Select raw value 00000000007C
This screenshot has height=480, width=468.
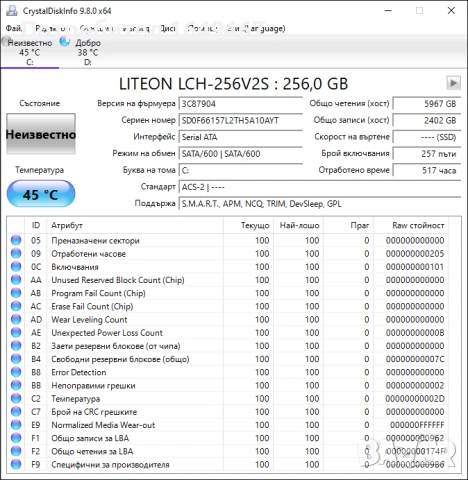[415, 359]
